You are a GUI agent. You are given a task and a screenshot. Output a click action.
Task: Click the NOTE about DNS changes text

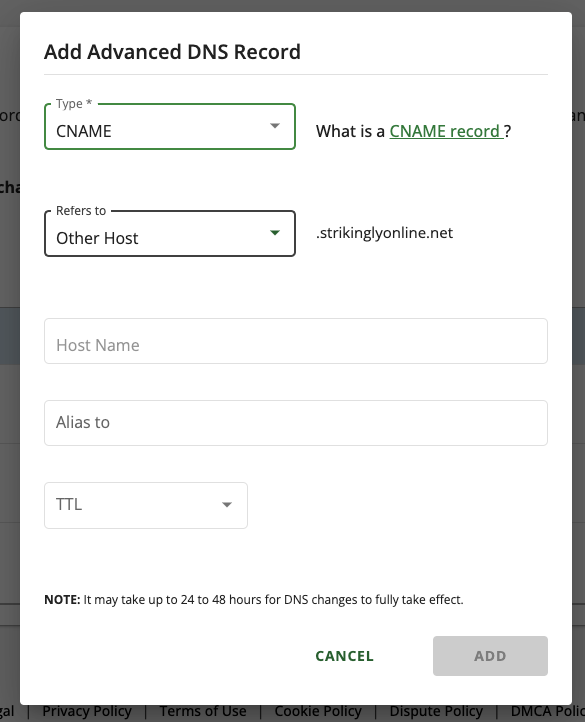(254, 600)
